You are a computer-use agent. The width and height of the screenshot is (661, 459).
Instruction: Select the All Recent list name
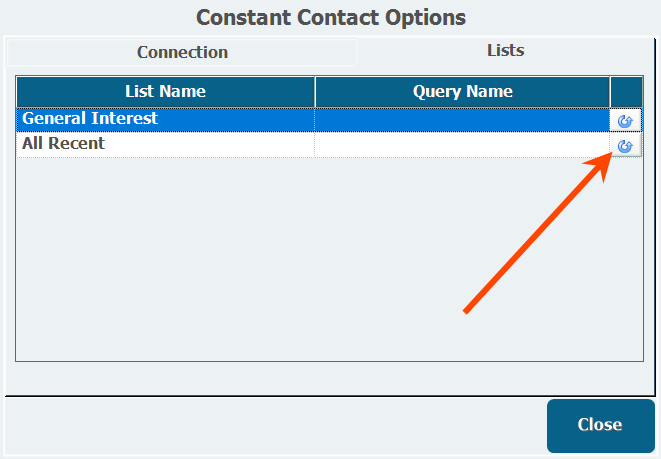click(x=64, y=144)
